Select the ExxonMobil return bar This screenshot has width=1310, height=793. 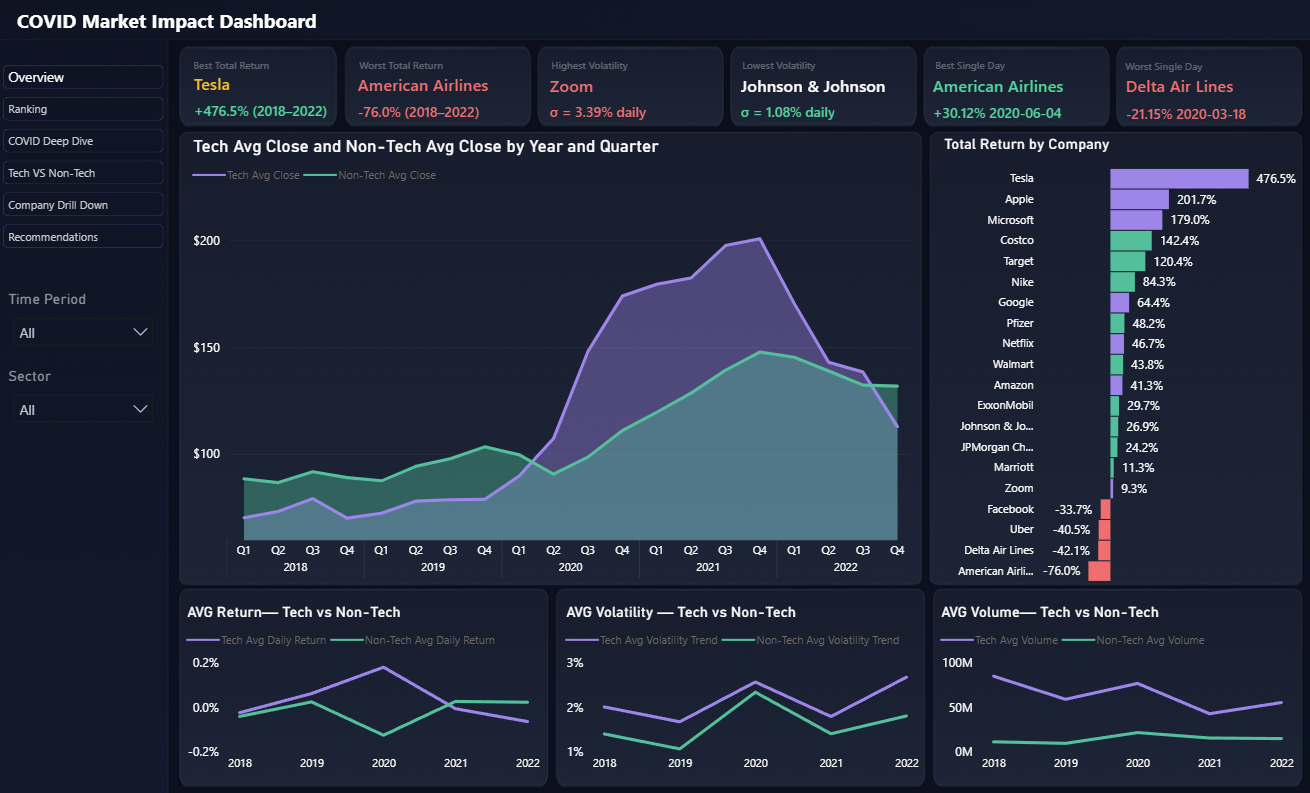pos(1114,406)
